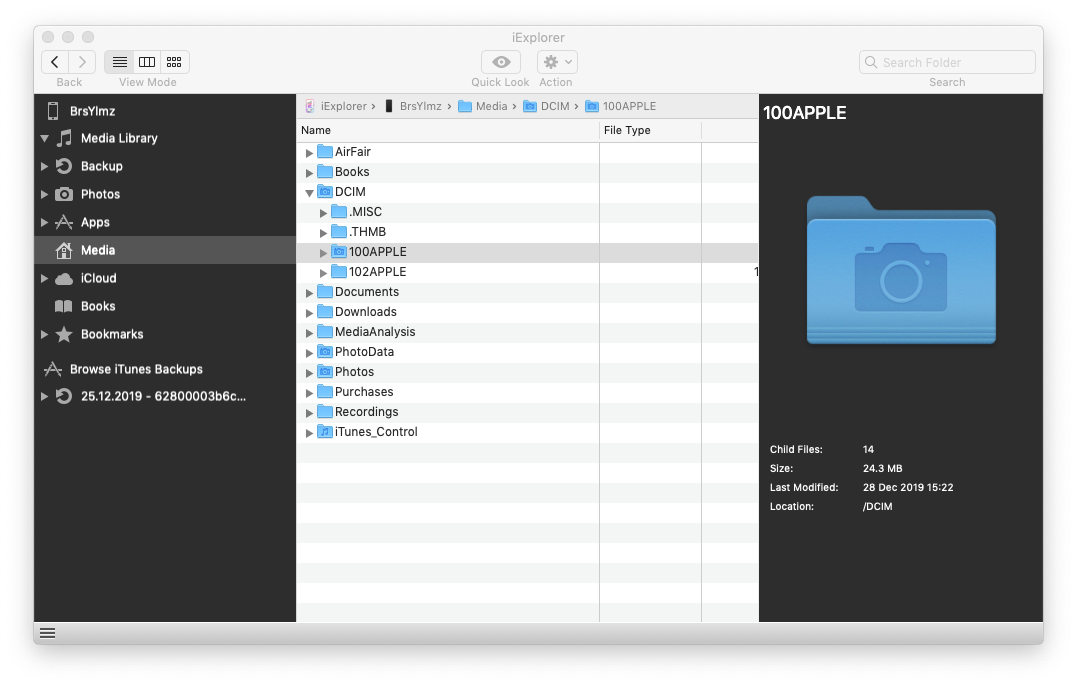Click the 100APPLE camera folder icon

pyautogui.click(x=339, y=251)
